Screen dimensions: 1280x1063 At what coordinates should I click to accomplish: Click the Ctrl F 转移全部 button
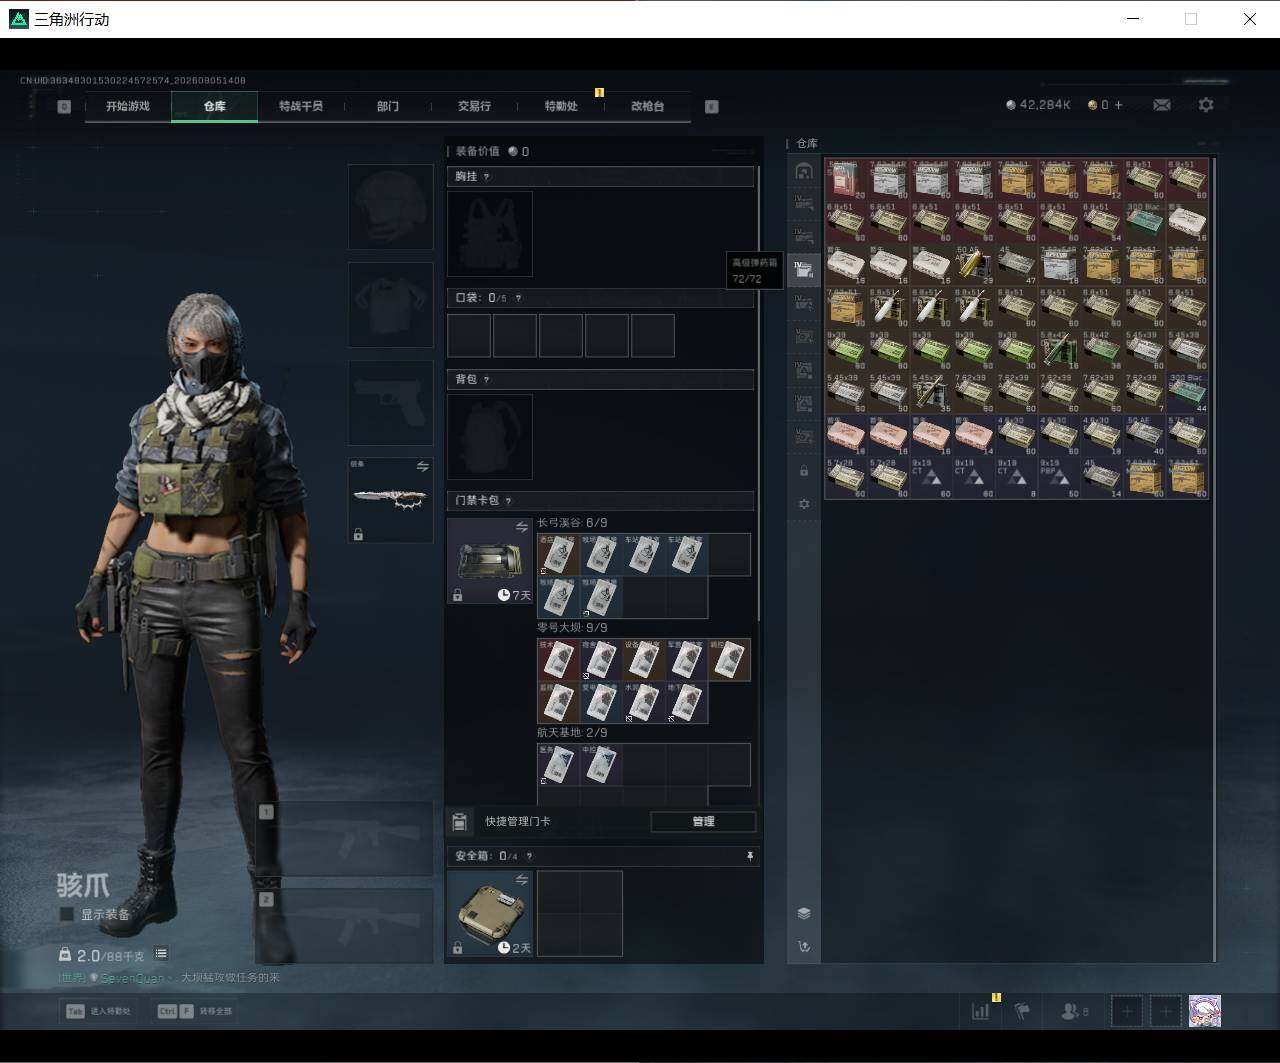point(195,1011)
